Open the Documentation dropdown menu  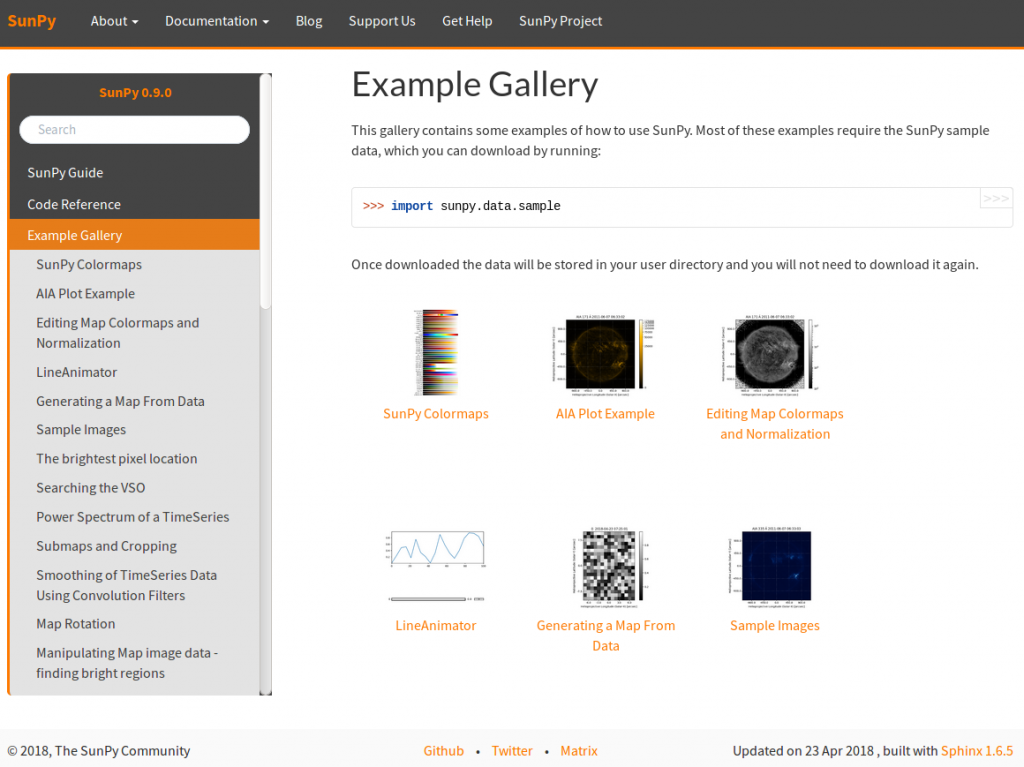coord(216,20)
